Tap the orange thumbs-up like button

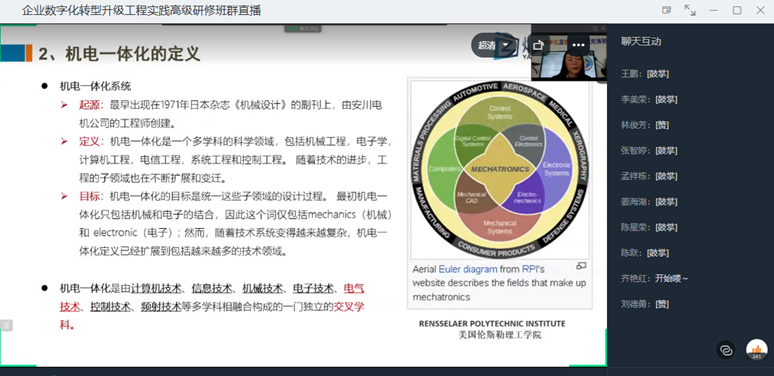pyautogui.click(x=756, y=349)
